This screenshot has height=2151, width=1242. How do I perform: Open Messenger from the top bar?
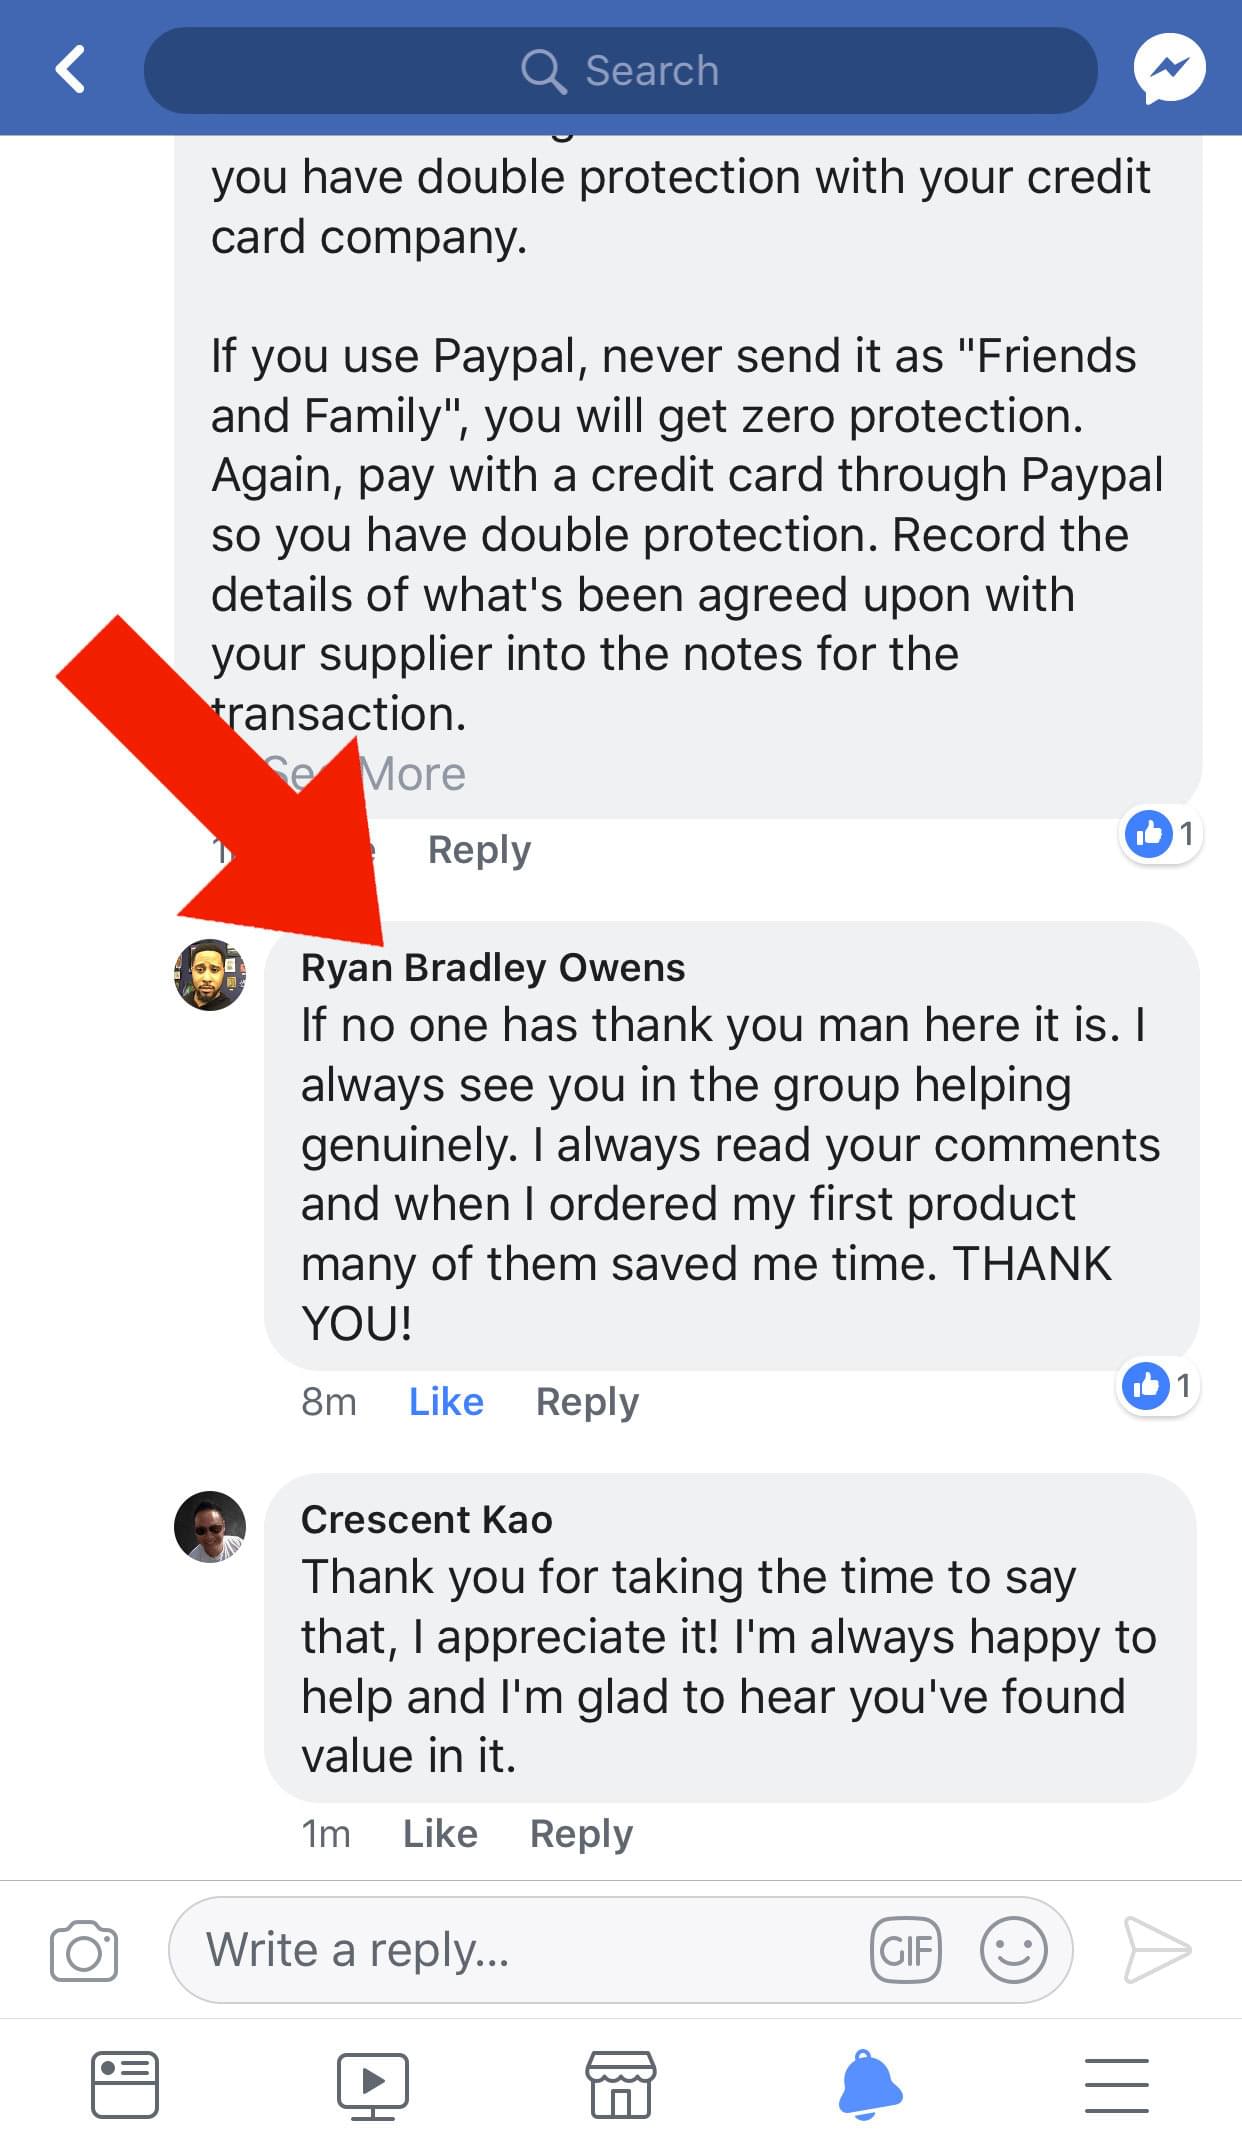coord(1169,69)
